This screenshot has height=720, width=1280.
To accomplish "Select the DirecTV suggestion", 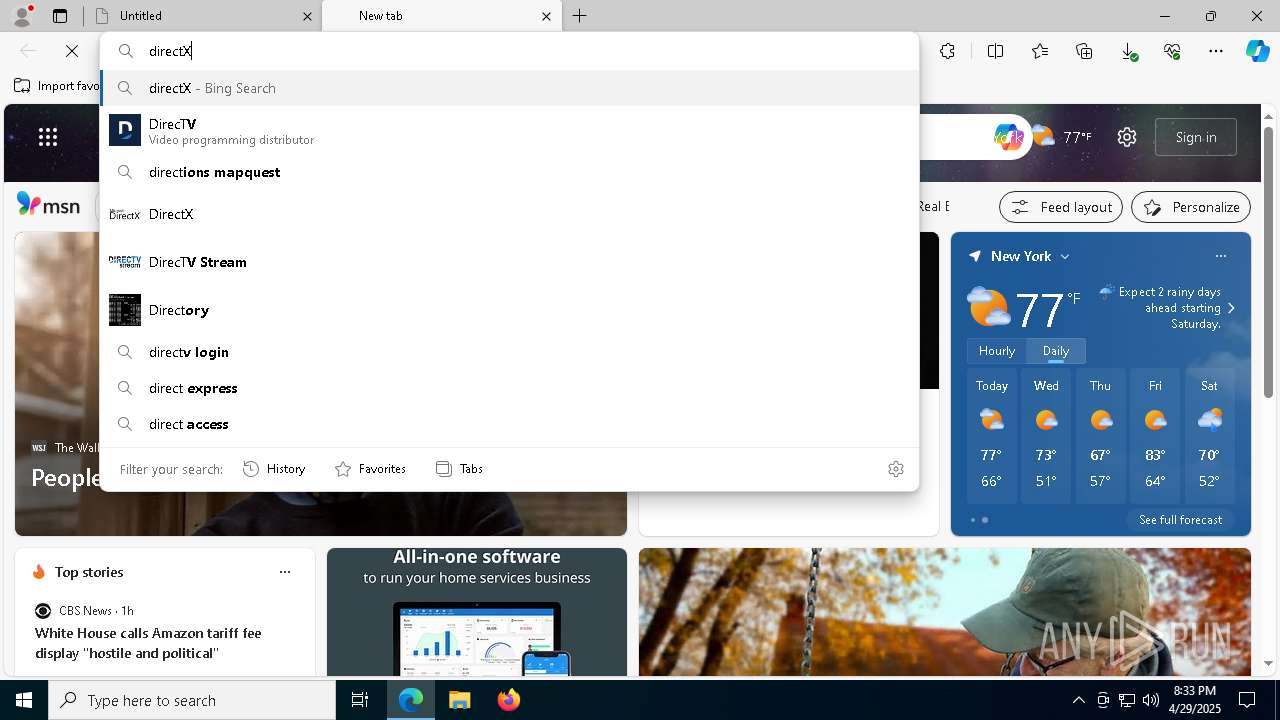I will 509,131.
